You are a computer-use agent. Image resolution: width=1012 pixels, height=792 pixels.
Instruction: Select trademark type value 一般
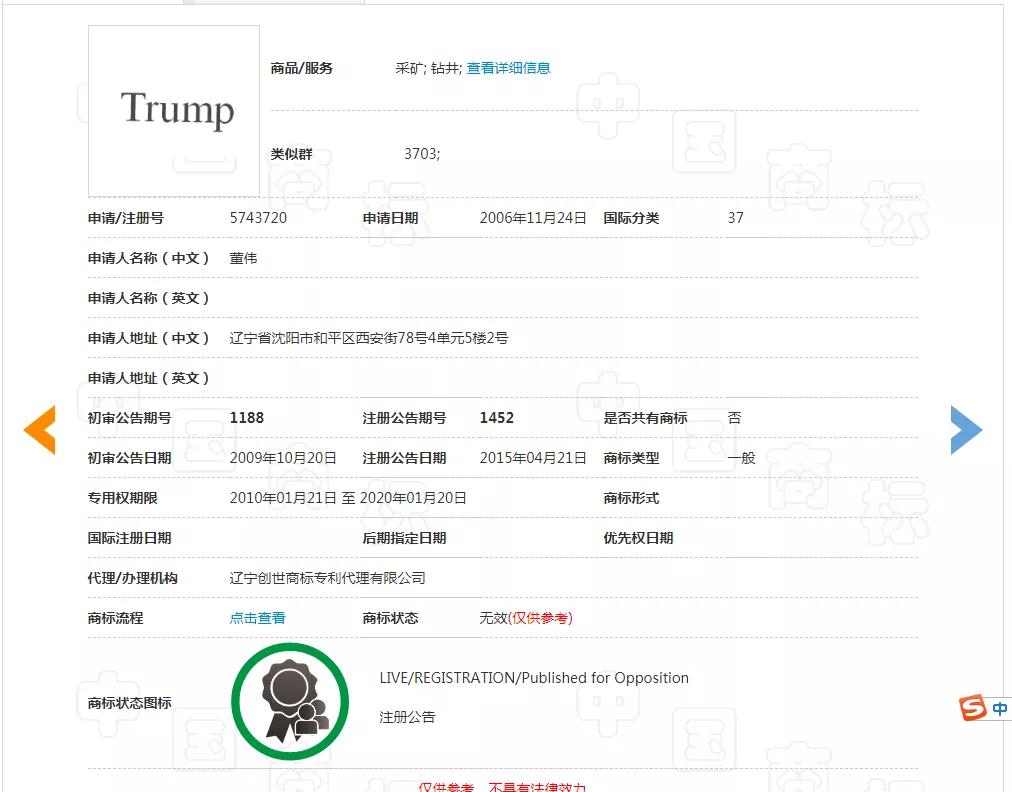tap(741, 458)
